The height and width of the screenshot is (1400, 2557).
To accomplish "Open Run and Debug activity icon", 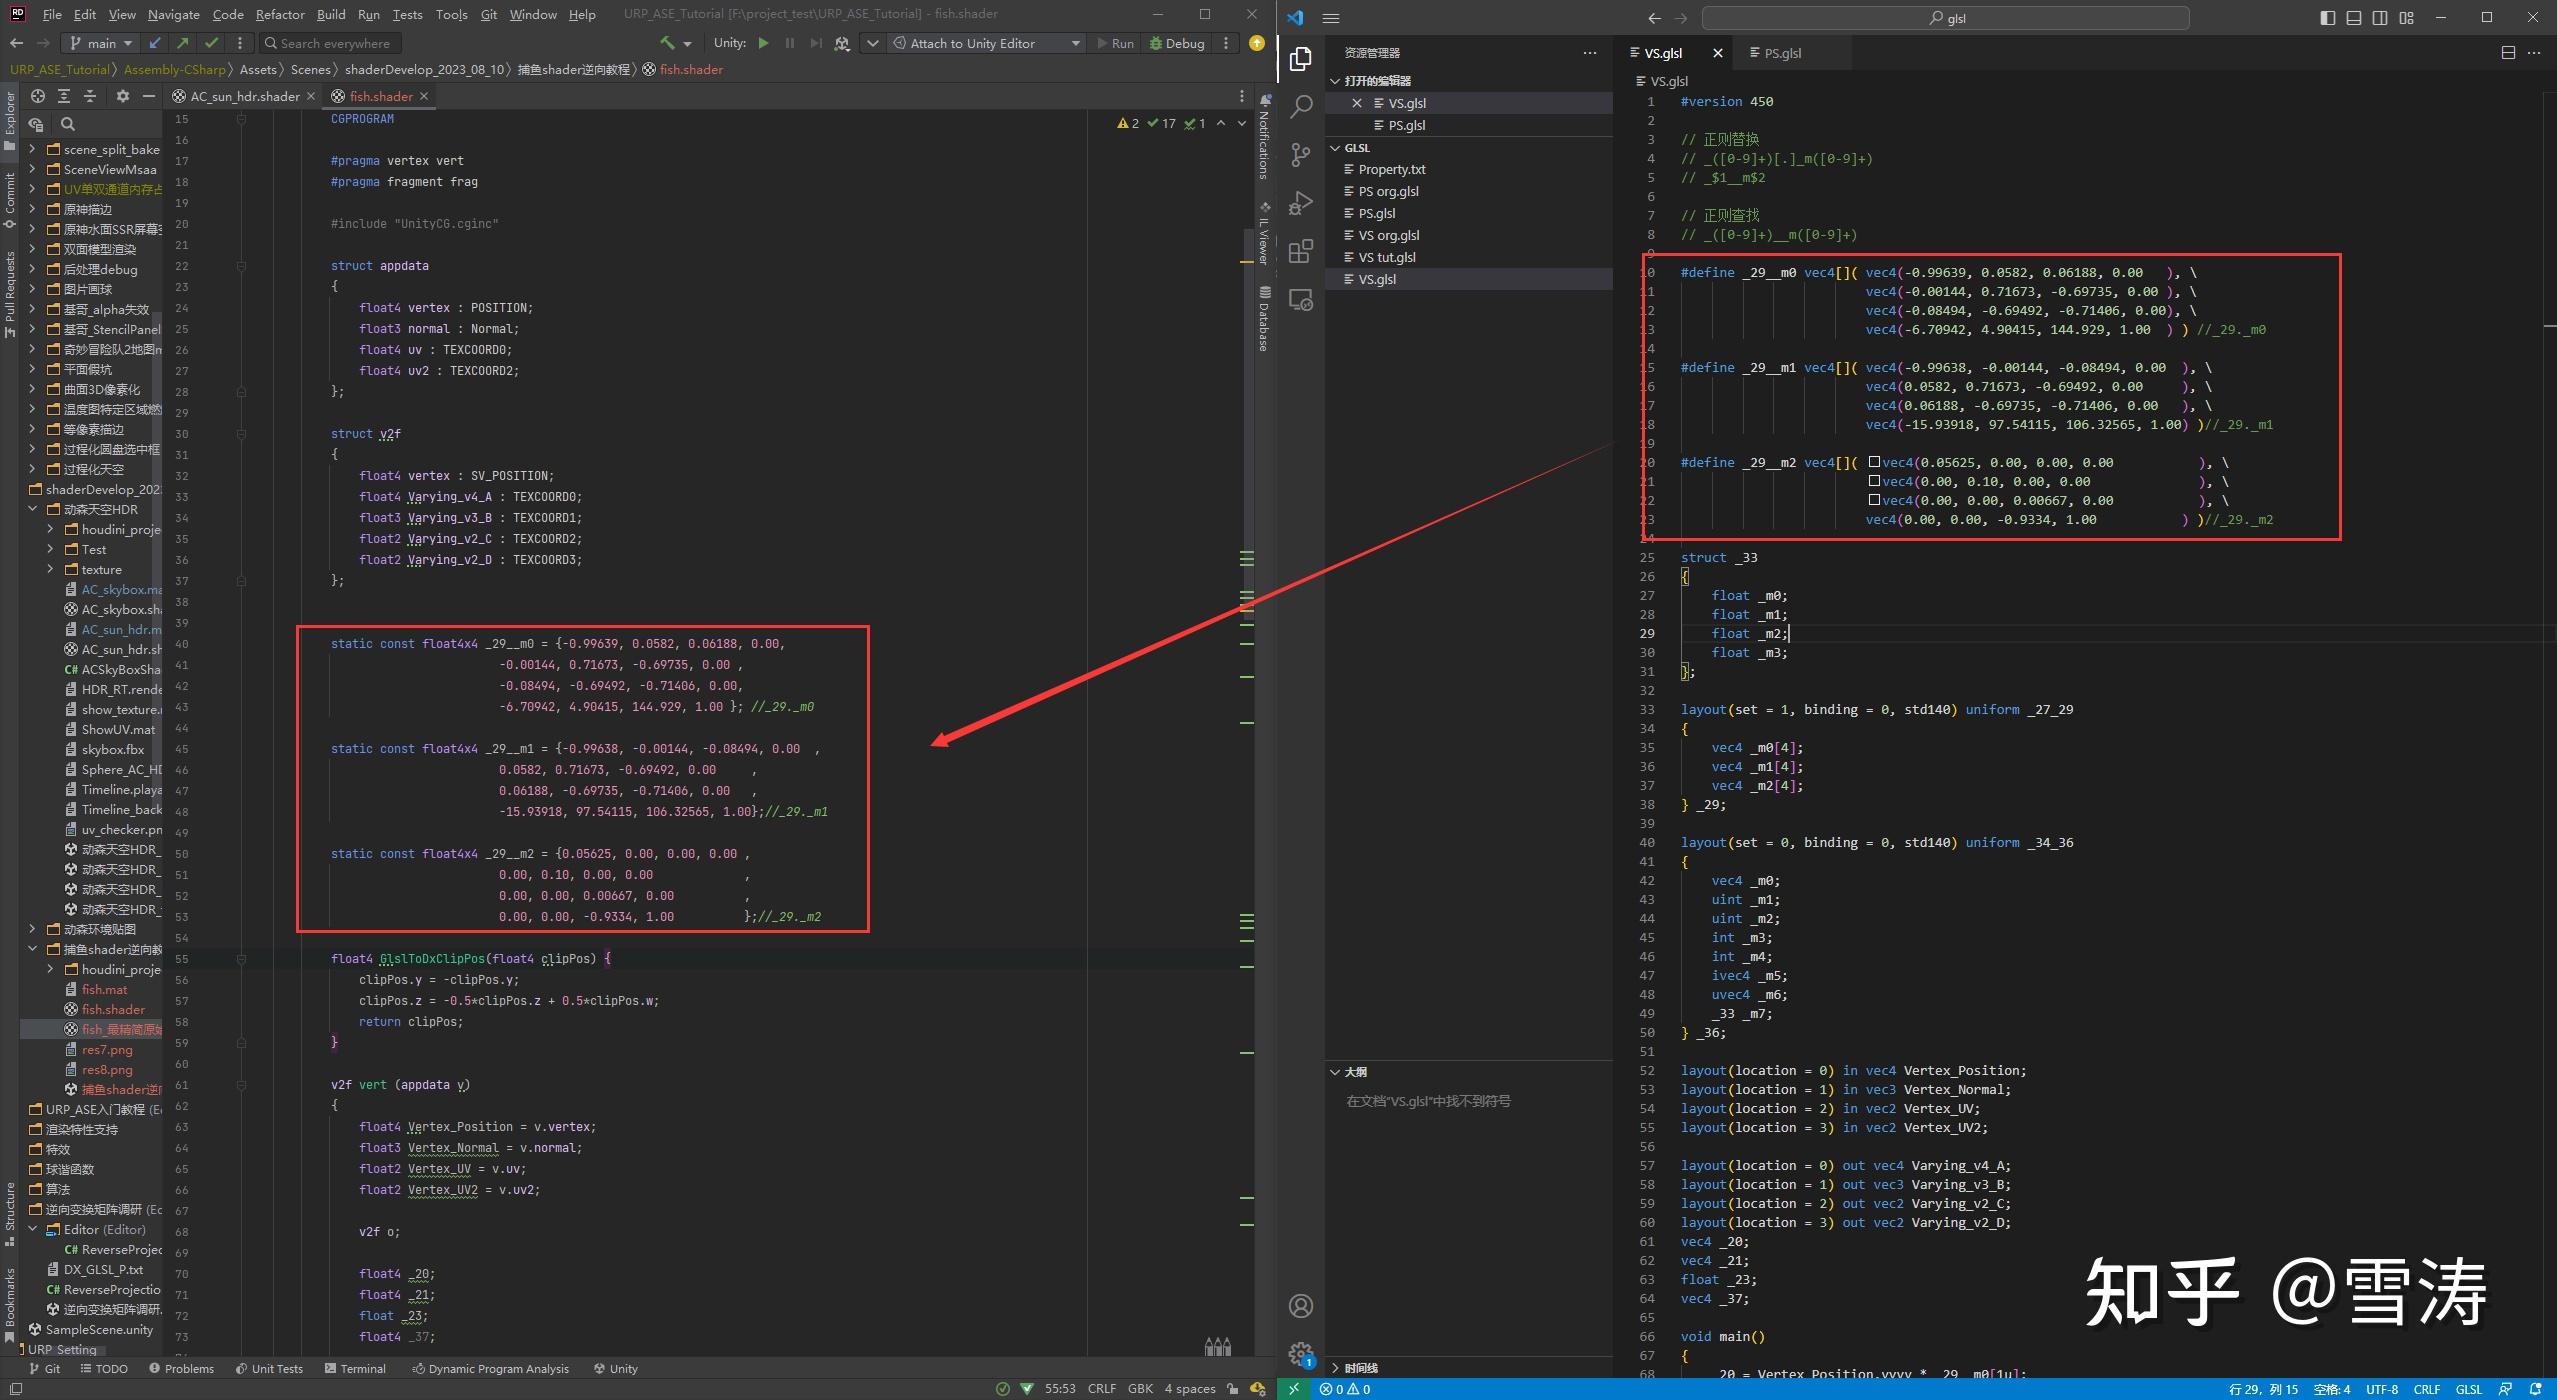I will [1300, 203].
